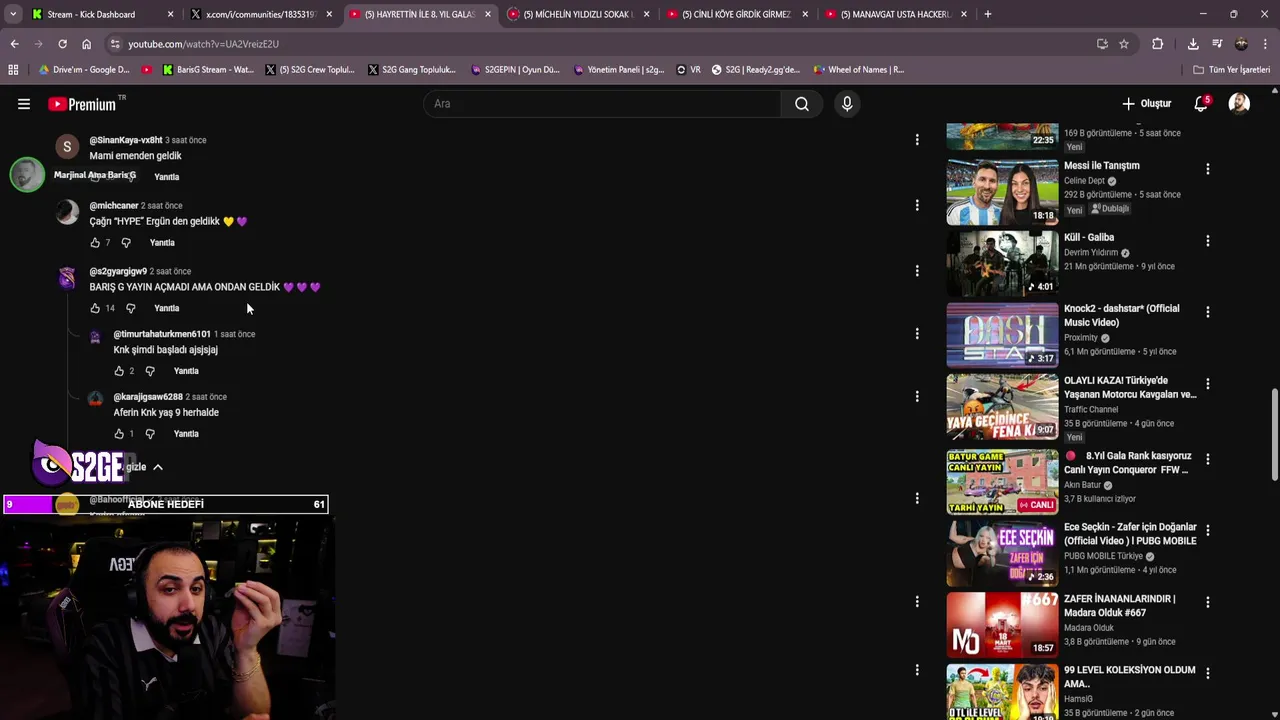The width and height of the screenshot is (1280, 720).
Task: Switch to x.com communities tab
Action: [x=260, y=14]
